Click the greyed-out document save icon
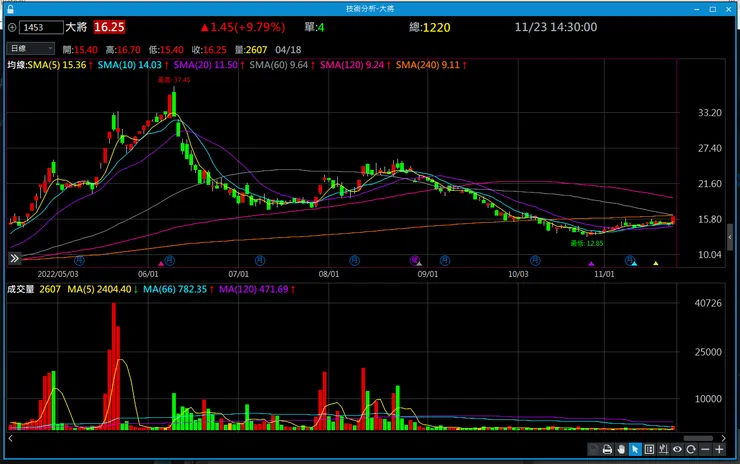 tap(593, 449)
